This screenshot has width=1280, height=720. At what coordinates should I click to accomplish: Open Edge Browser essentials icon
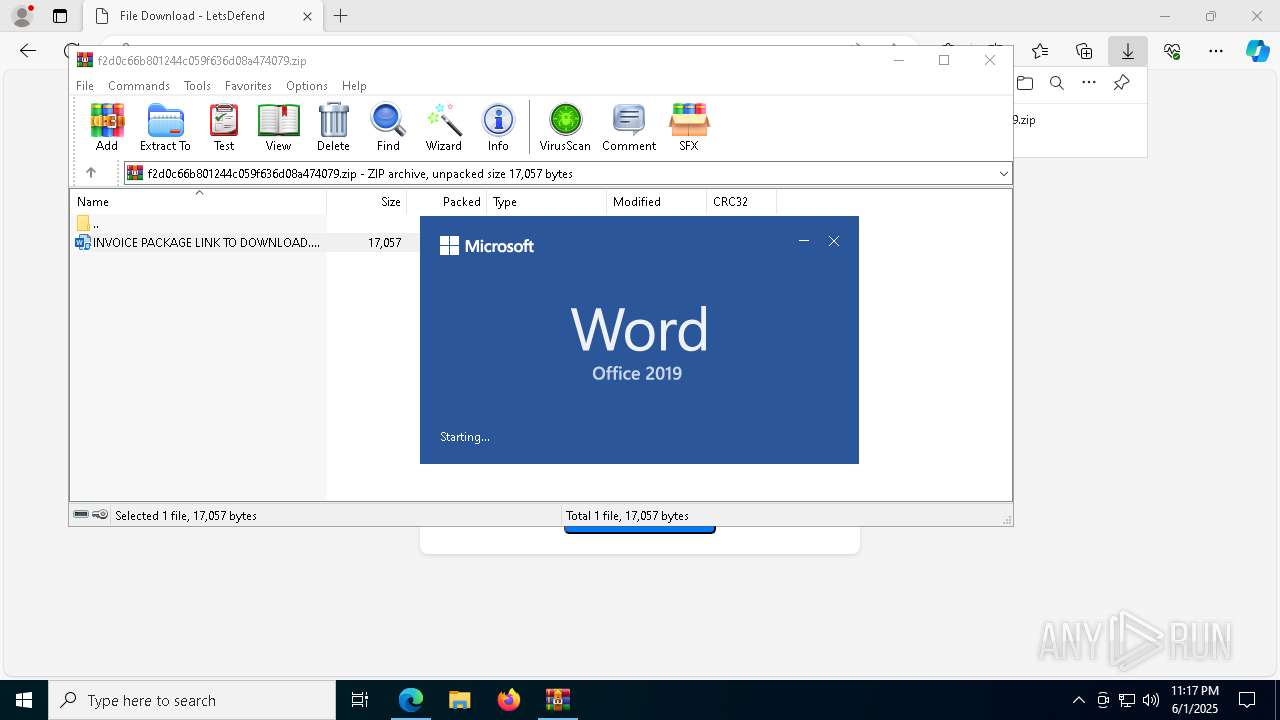1172,51
